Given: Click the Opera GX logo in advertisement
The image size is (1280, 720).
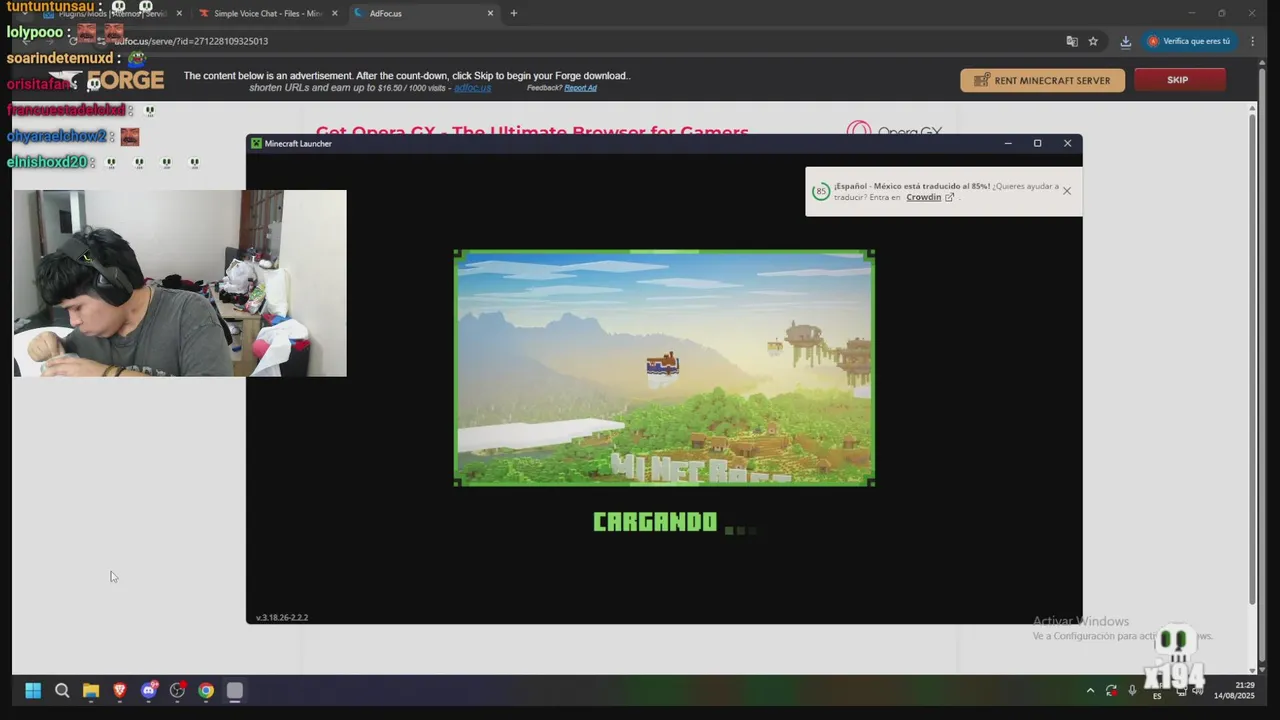Looking at the screenshot, I should click(894, 130).
